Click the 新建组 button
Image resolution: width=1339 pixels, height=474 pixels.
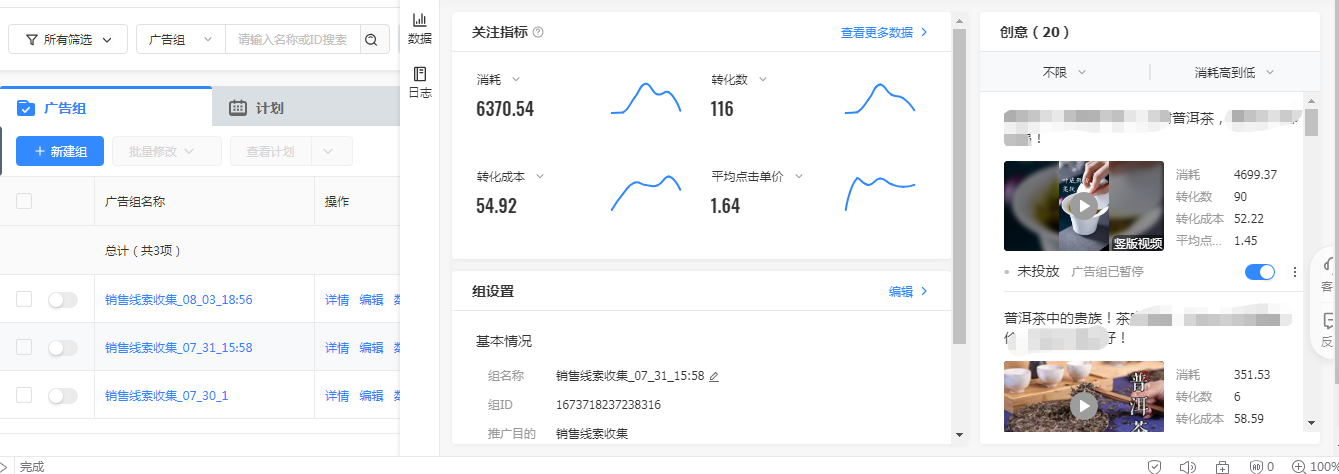(60, 151)
